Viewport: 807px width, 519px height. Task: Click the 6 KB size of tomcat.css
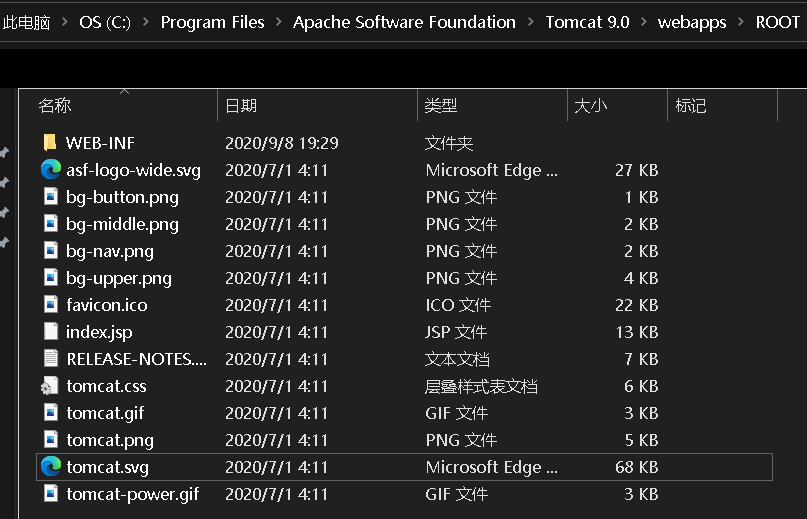point(641,386)
